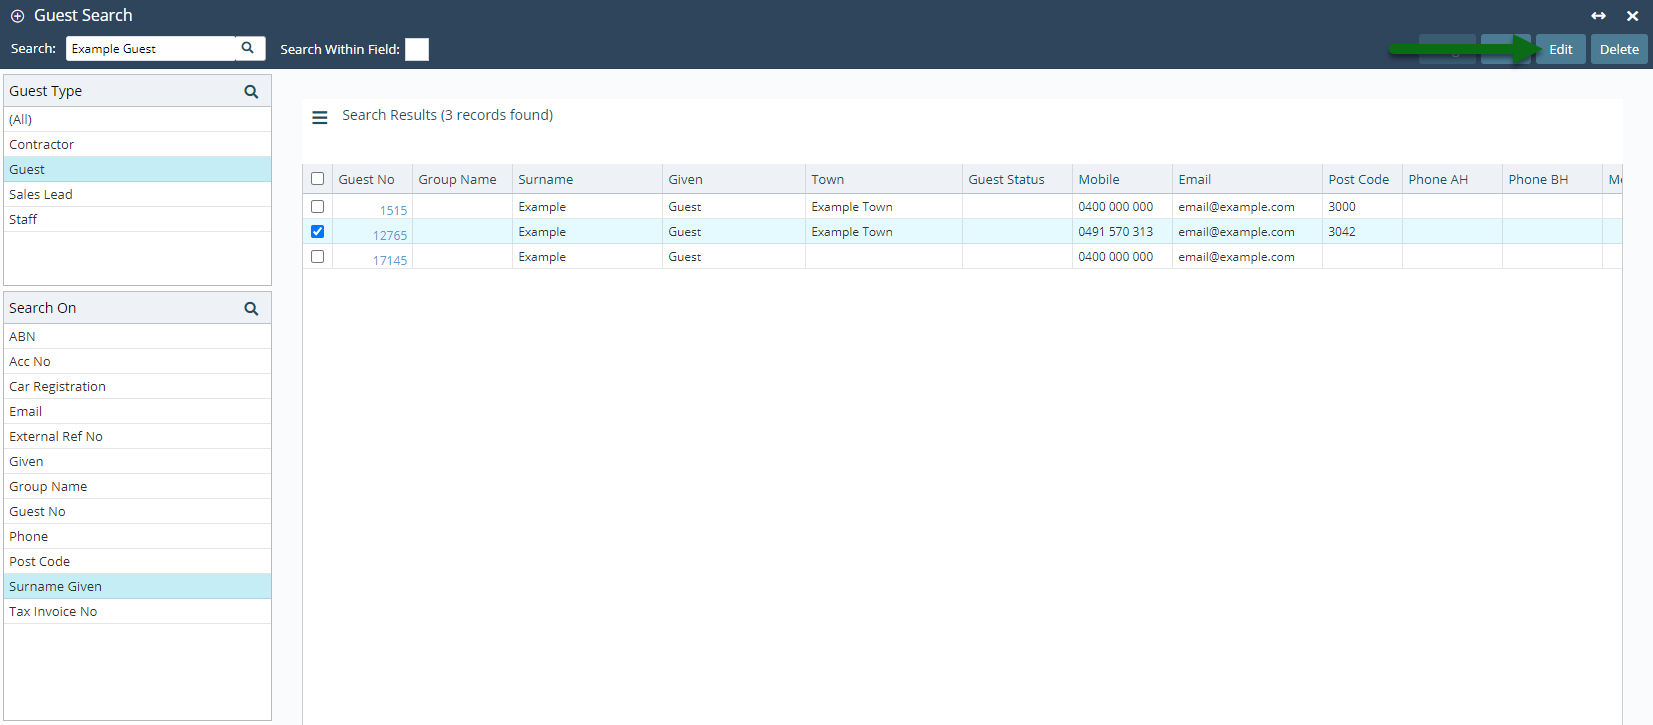Sort by Email column header in results table
Screen dimensions: 1653x725
click(x=1247, y=179)
